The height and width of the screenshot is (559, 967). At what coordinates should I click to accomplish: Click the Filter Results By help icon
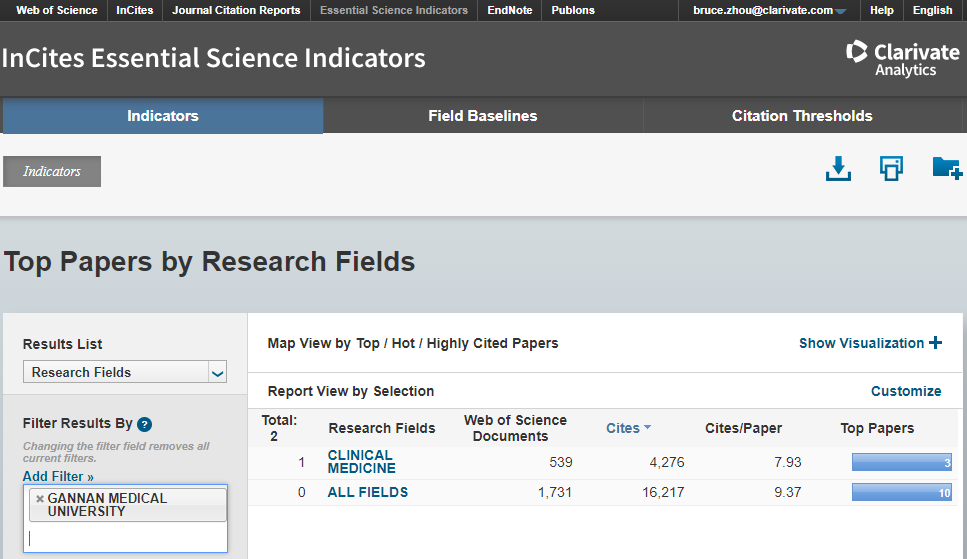(x=144, y=424)
